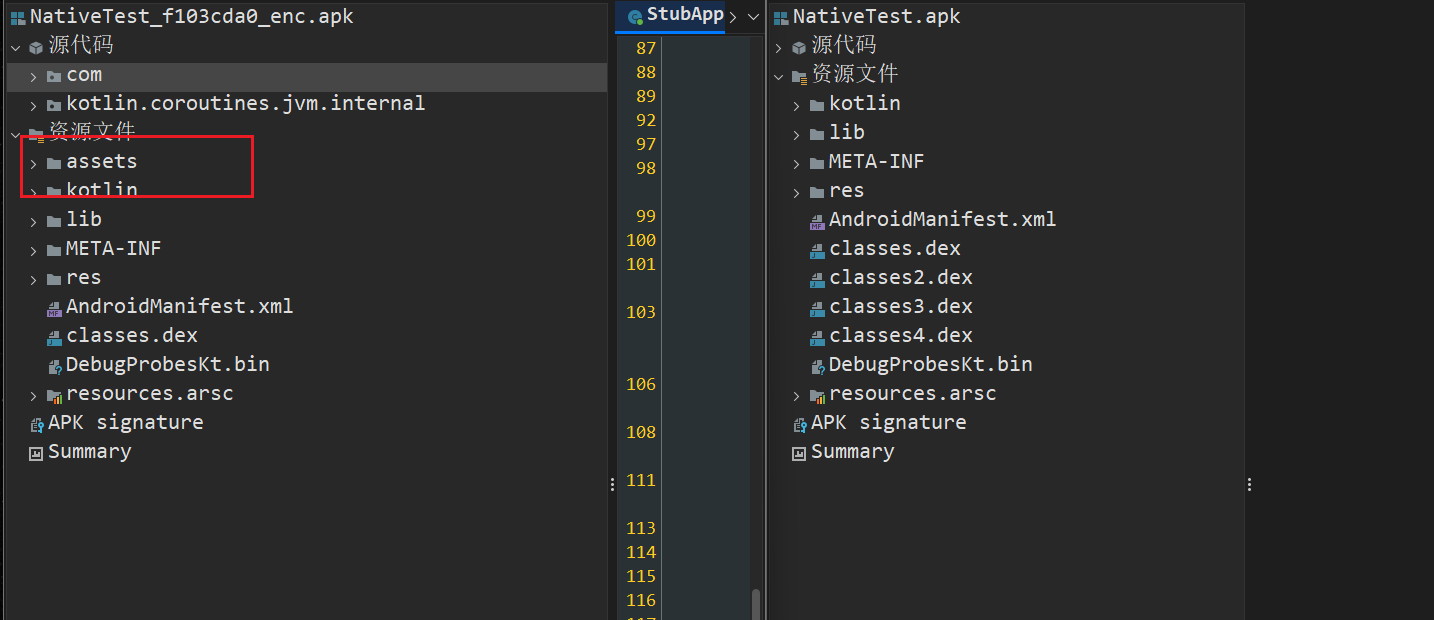This screenshot has height=620, width=1434.
Task: Click the resources.arsc icon in the right tree
Action: [x=817, y=395]
